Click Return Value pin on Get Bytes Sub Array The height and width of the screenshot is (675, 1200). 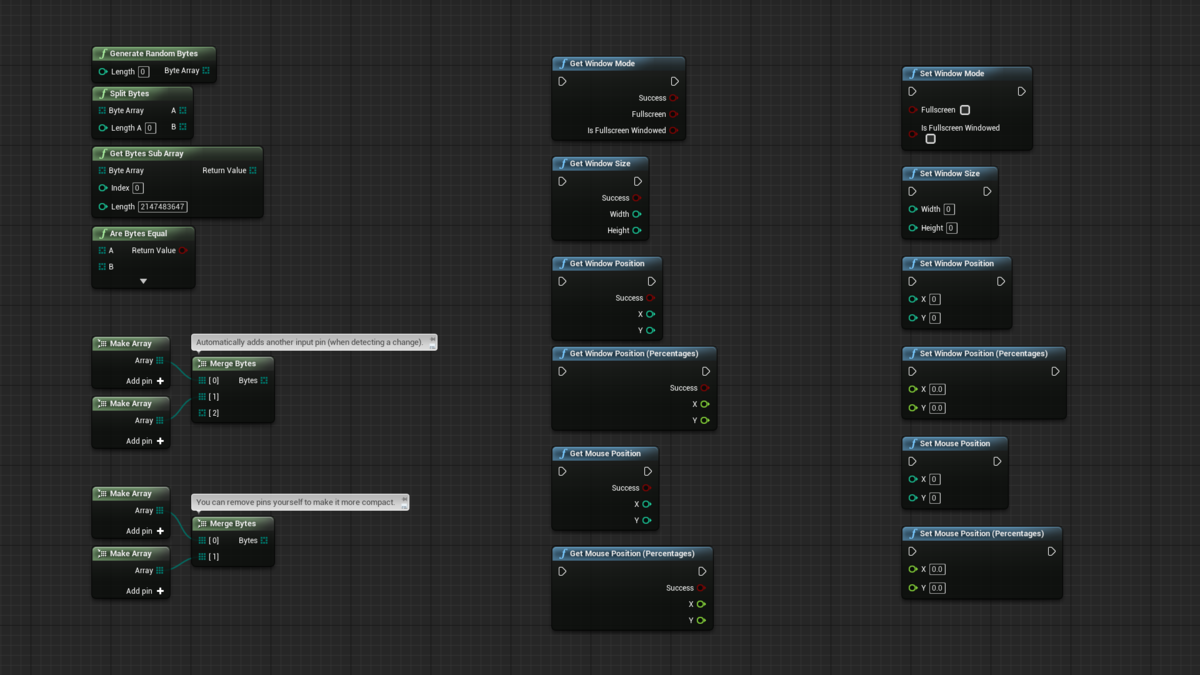[253, 171]
